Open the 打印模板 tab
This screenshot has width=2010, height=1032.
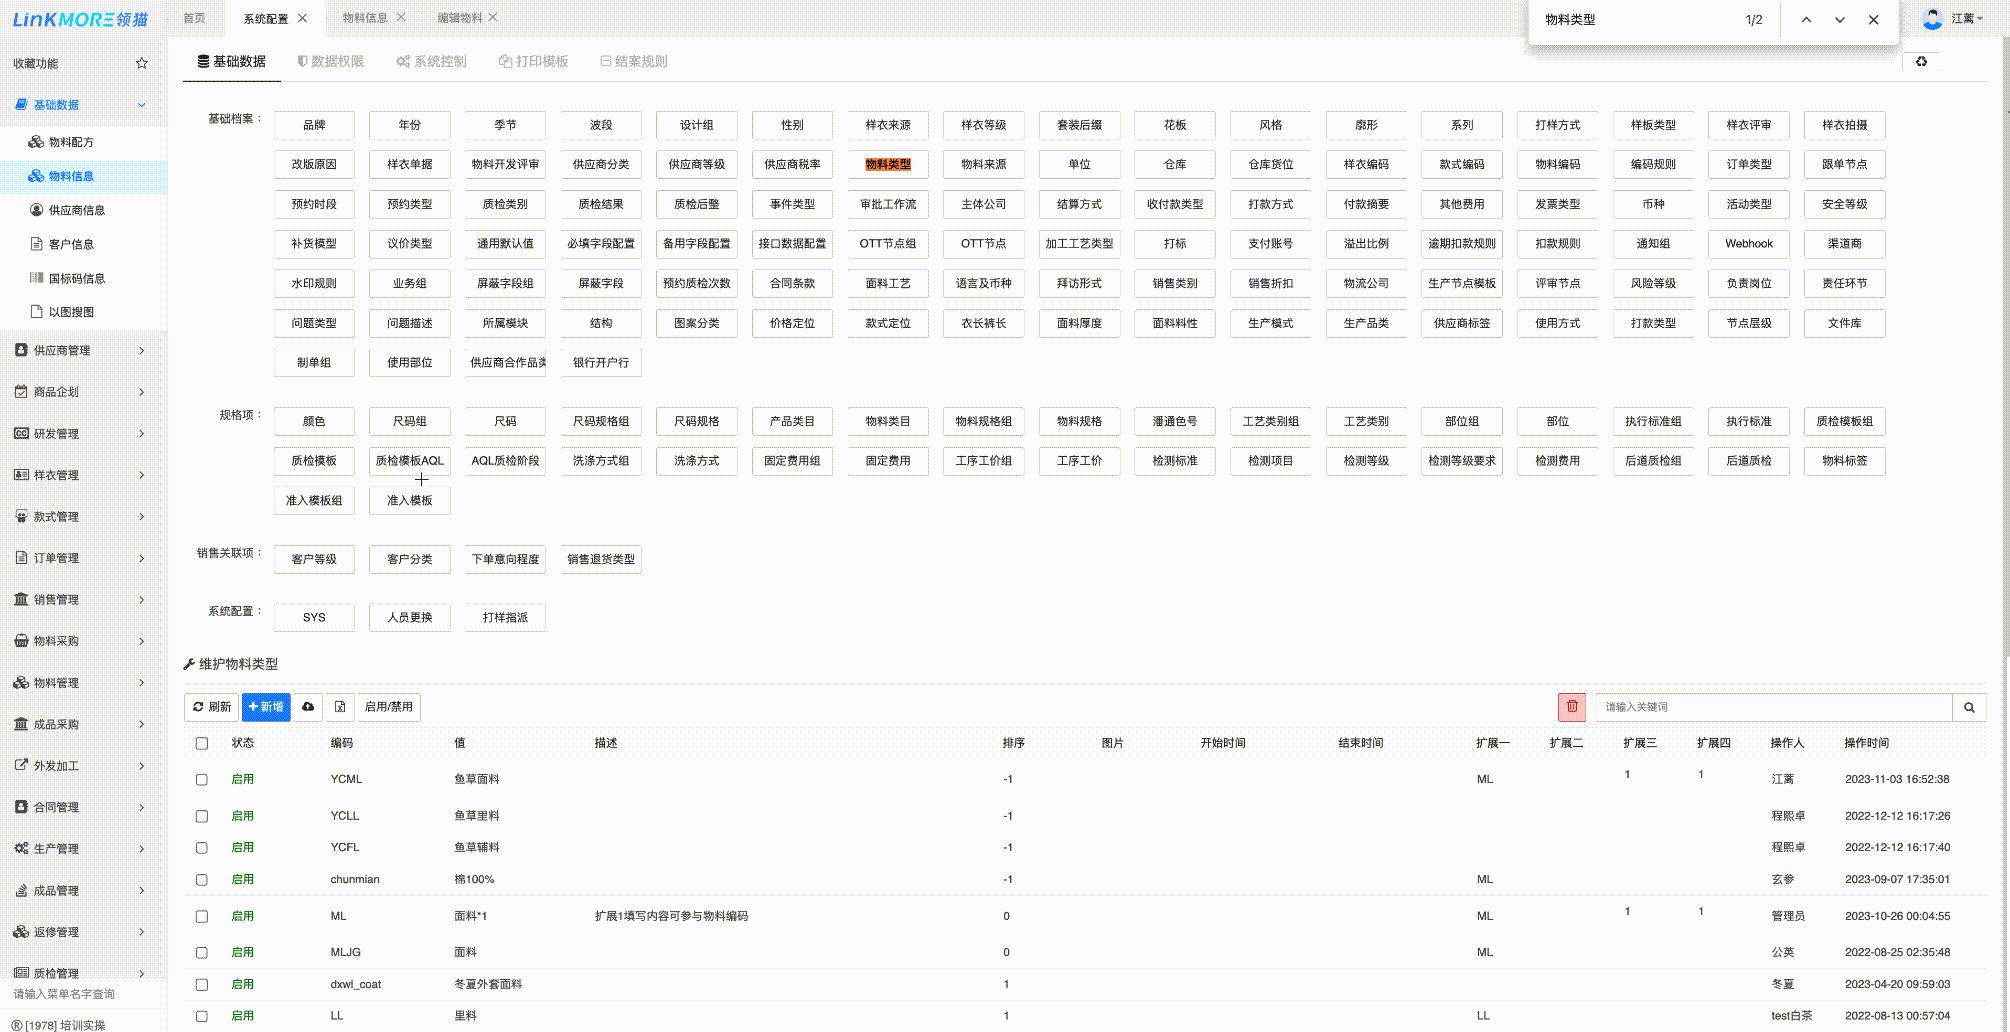pos(534,61)
